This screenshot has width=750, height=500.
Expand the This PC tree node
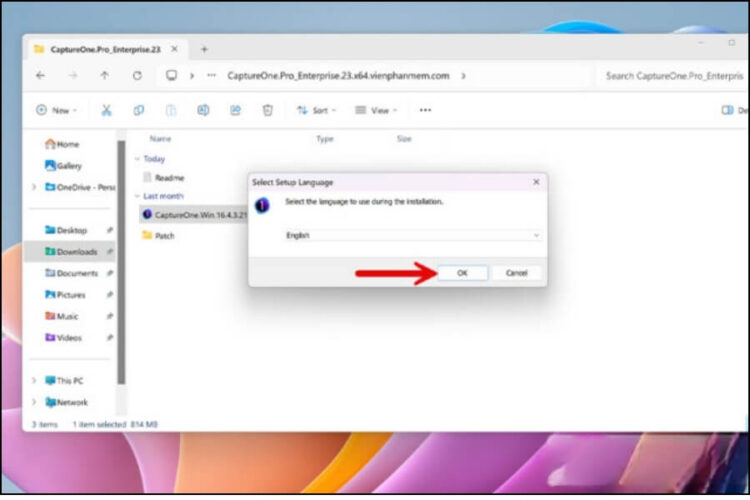pos(34,380)
